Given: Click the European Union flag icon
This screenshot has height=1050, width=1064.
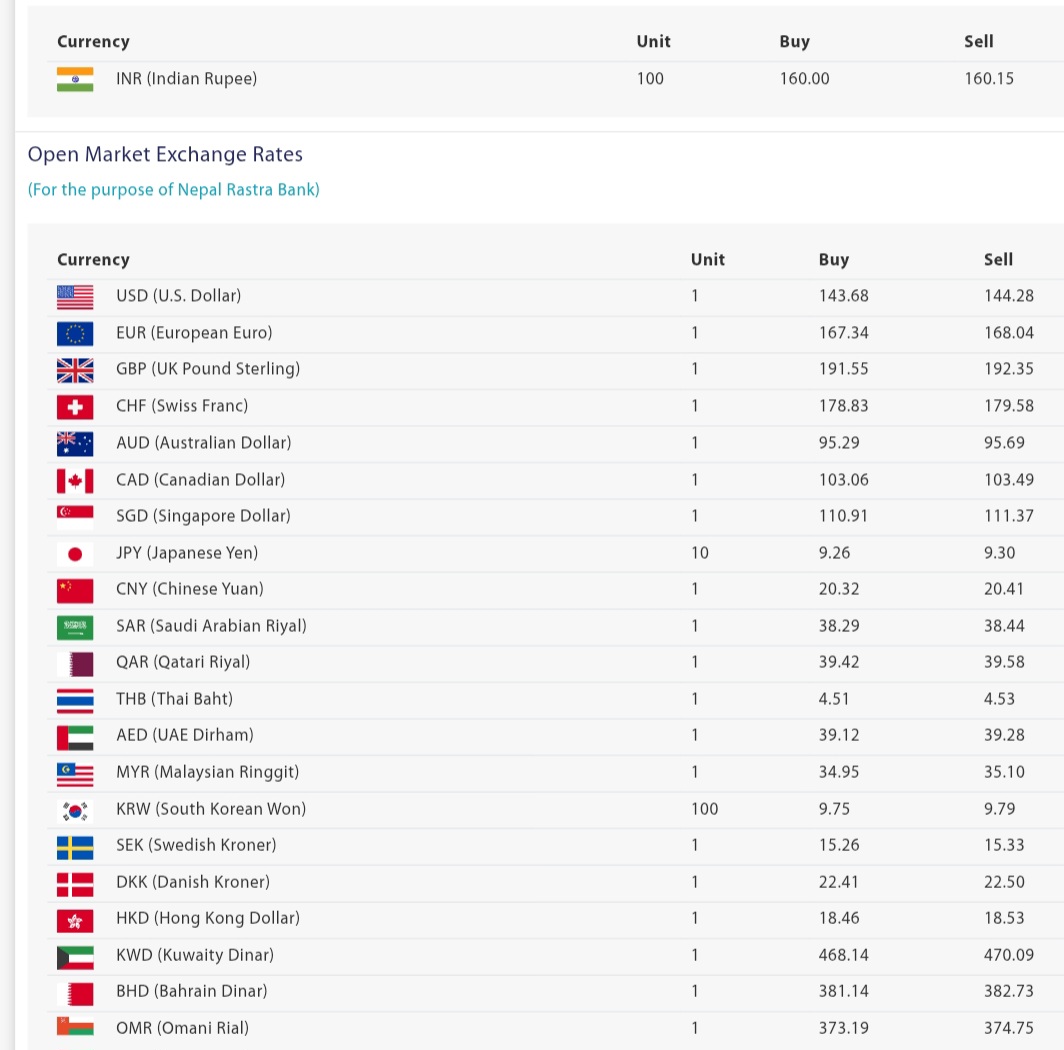Looking at the screenshot, I should click(x=75, y=333).
